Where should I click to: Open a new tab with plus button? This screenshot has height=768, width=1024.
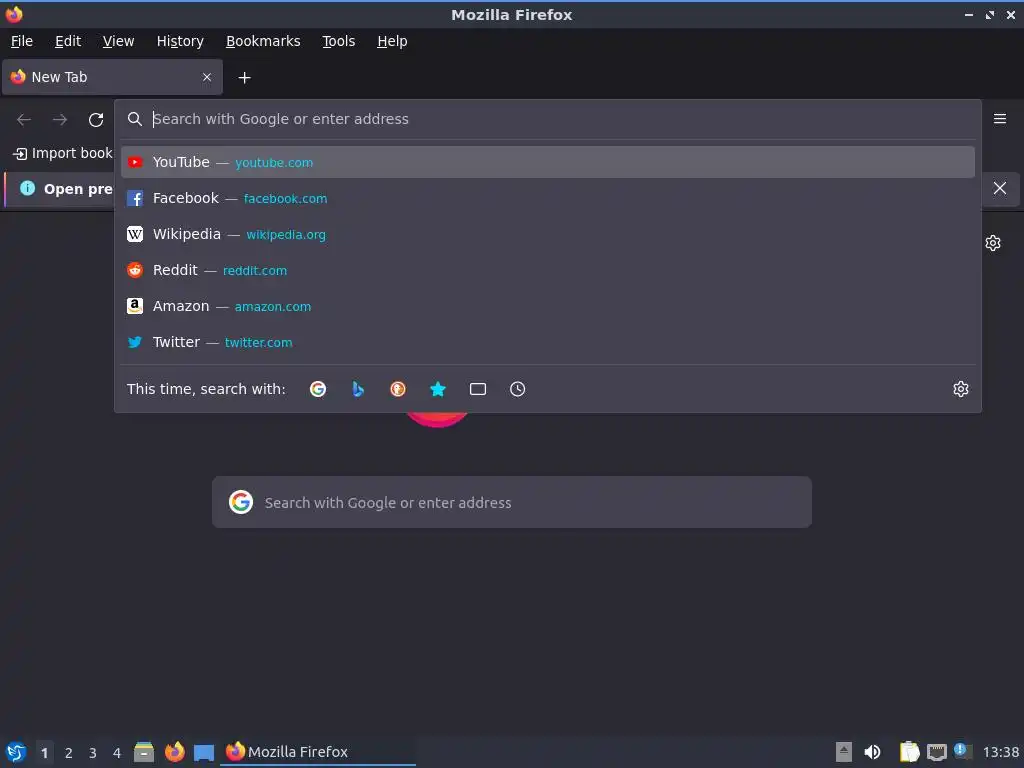(x=244, y=78)
